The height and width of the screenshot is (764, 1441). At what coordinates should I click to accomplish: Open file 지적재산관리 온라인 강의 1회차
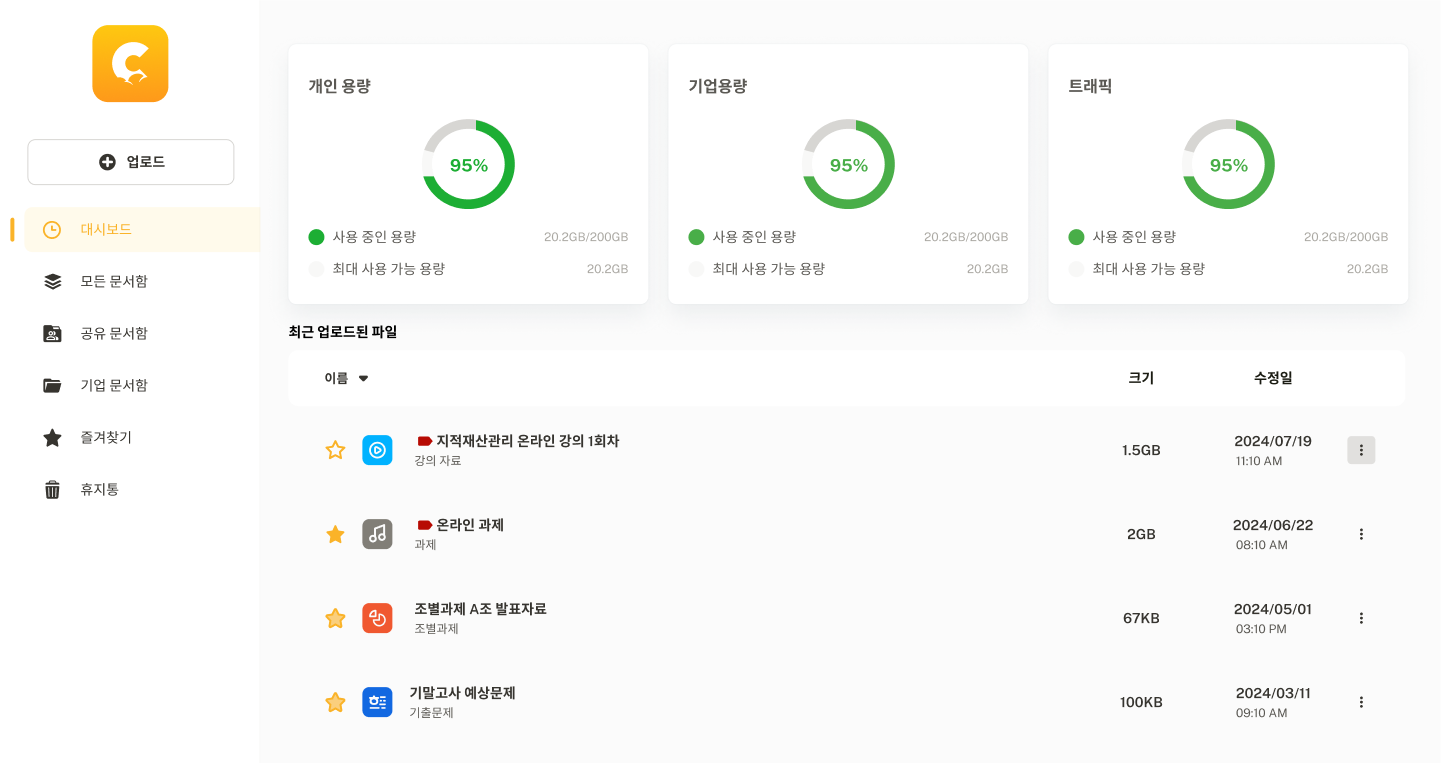click(527, 441)
